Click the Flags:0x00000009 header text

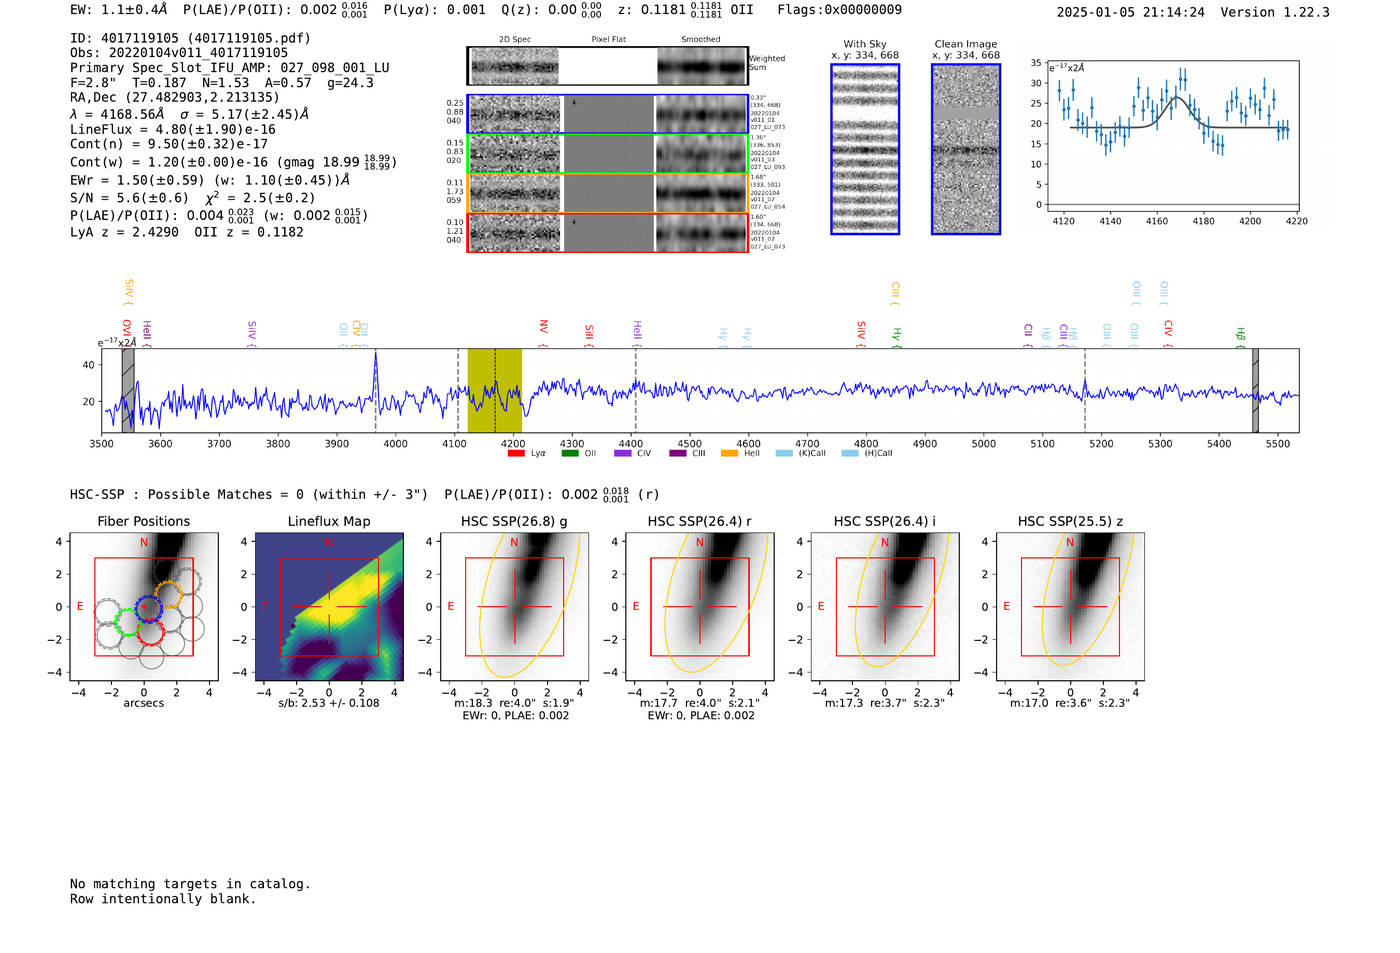click(x=840, y=10)
